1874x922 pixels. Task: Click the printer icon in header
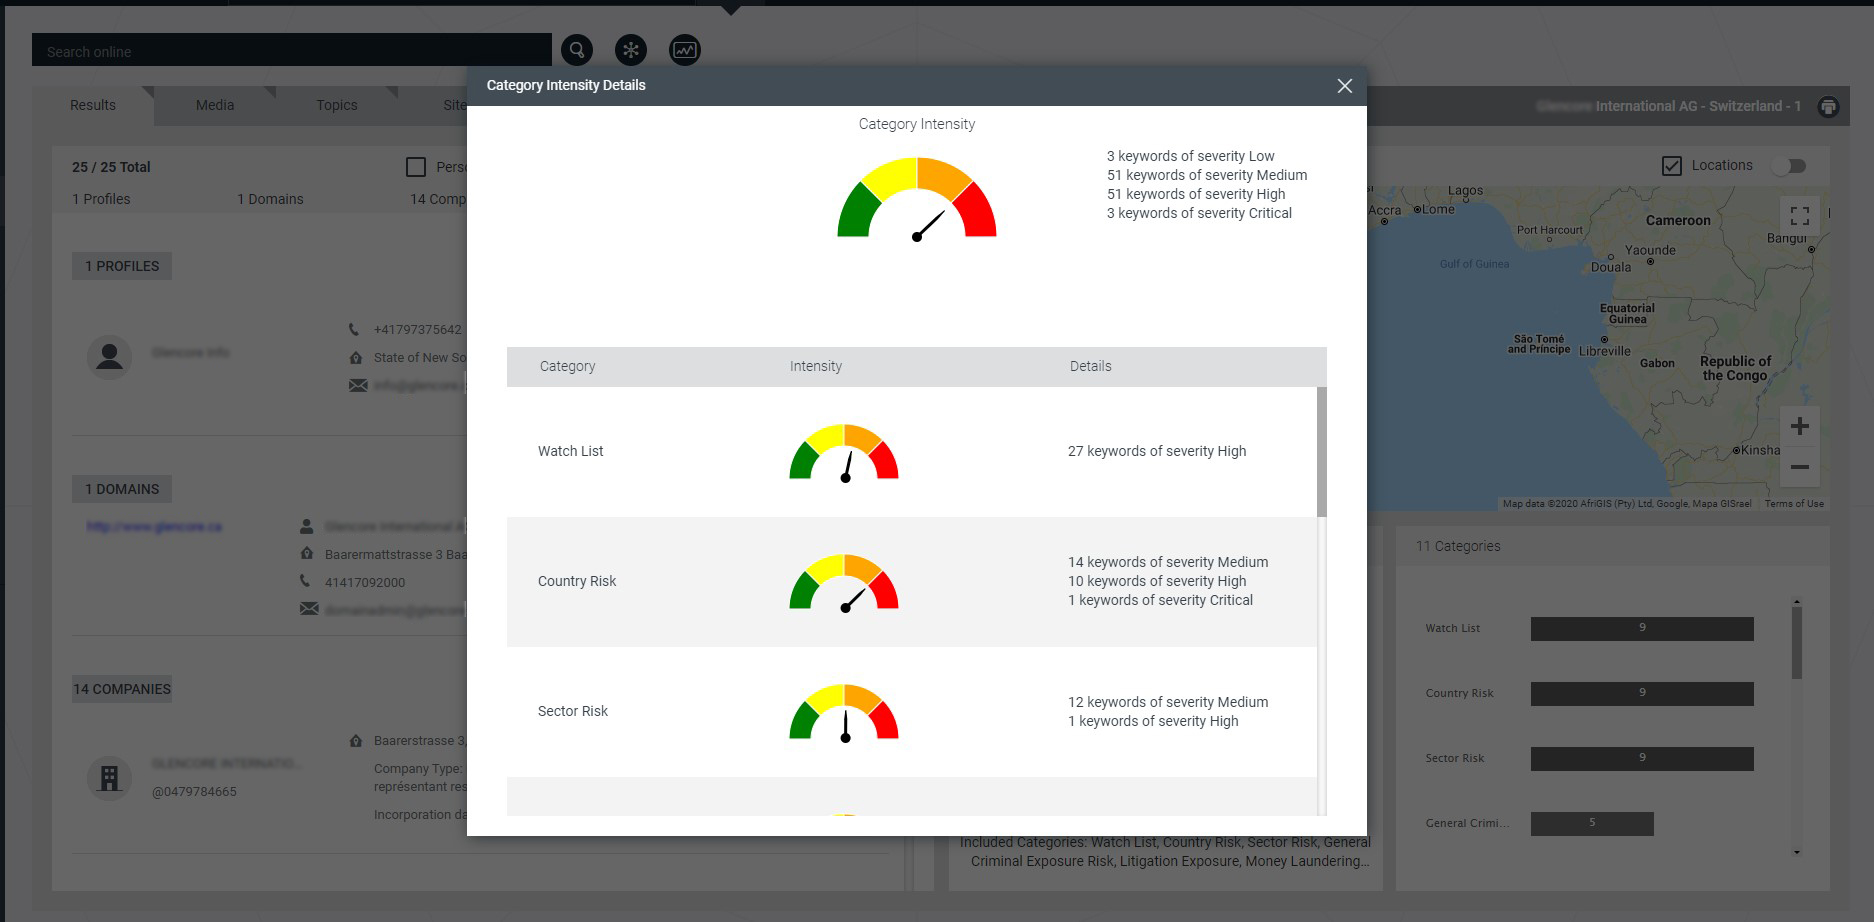click(x=1828, y=107)
